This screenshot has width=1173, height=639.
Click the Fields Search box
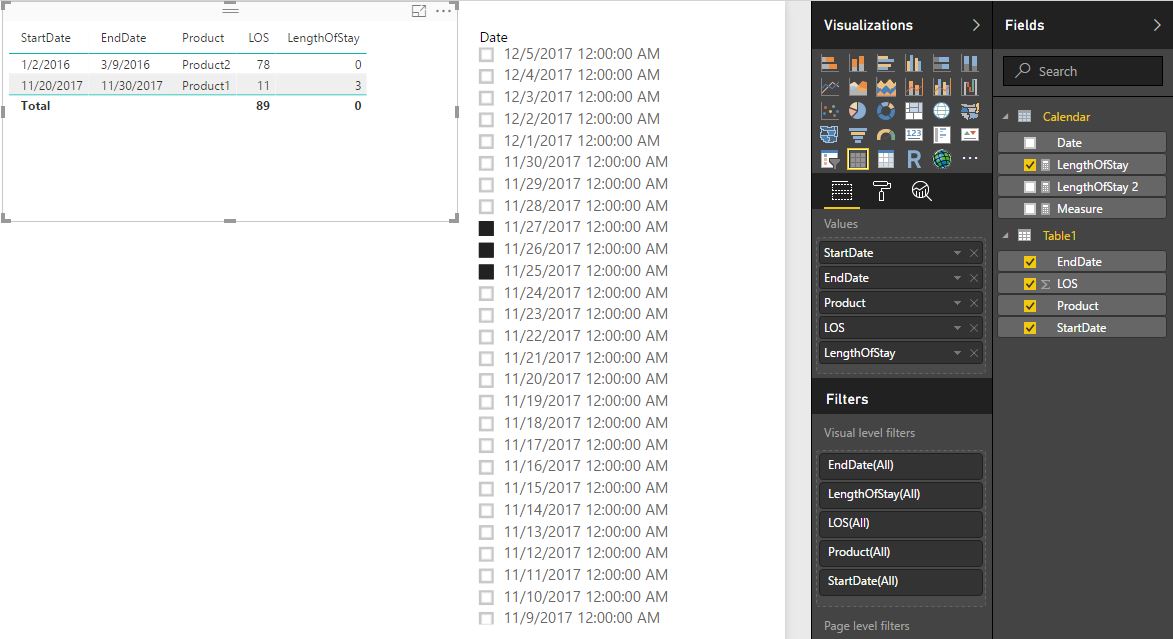[1083, 71]
